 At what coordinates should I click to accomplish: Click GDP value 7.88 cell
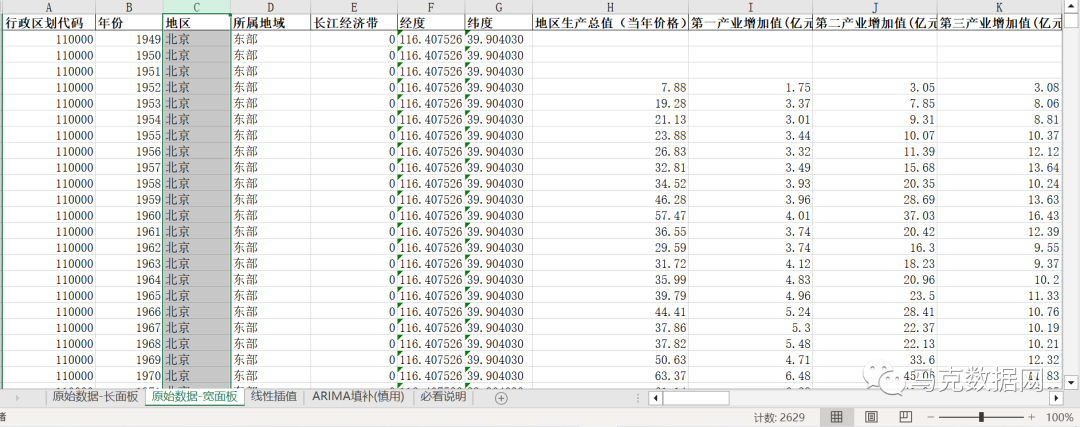tap(610, 87)
